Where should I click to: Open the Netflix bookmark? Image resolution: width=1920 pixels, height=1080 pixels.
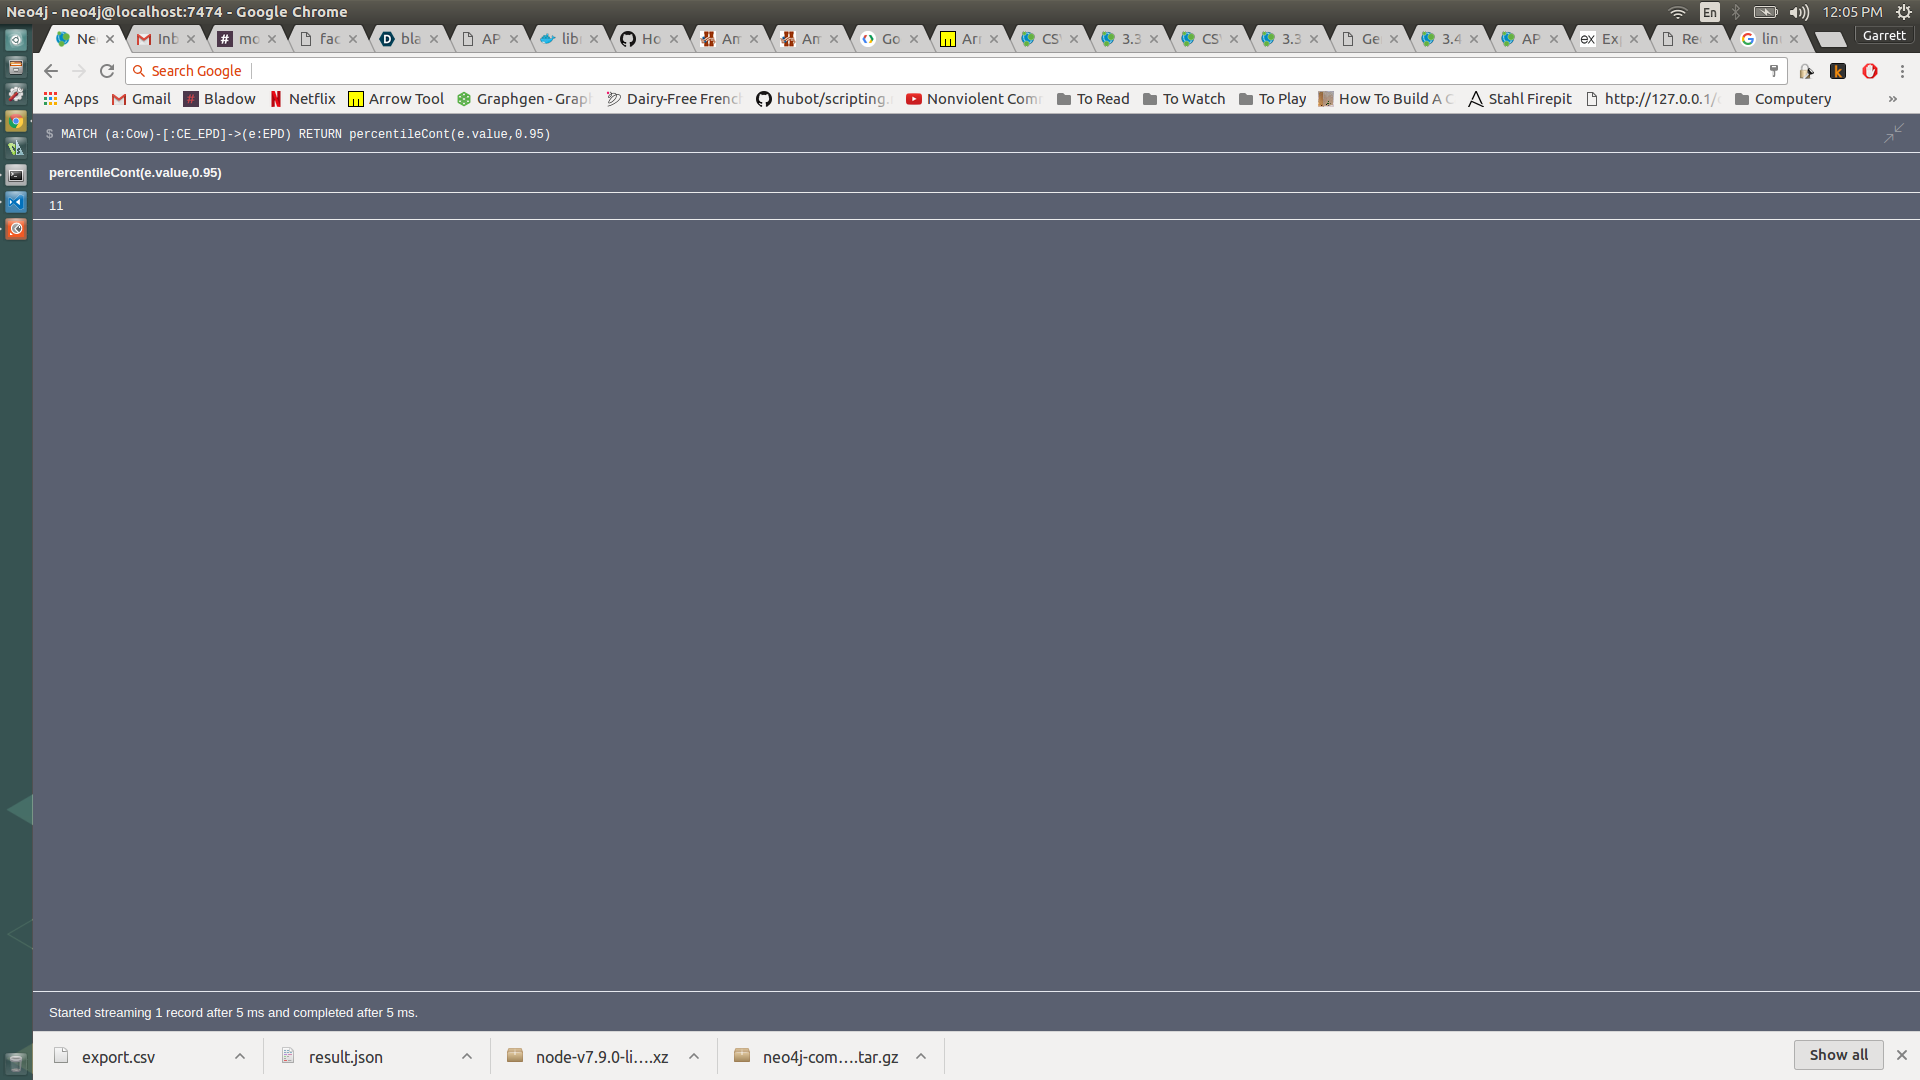pyautogui.click(x=302, y=99)
